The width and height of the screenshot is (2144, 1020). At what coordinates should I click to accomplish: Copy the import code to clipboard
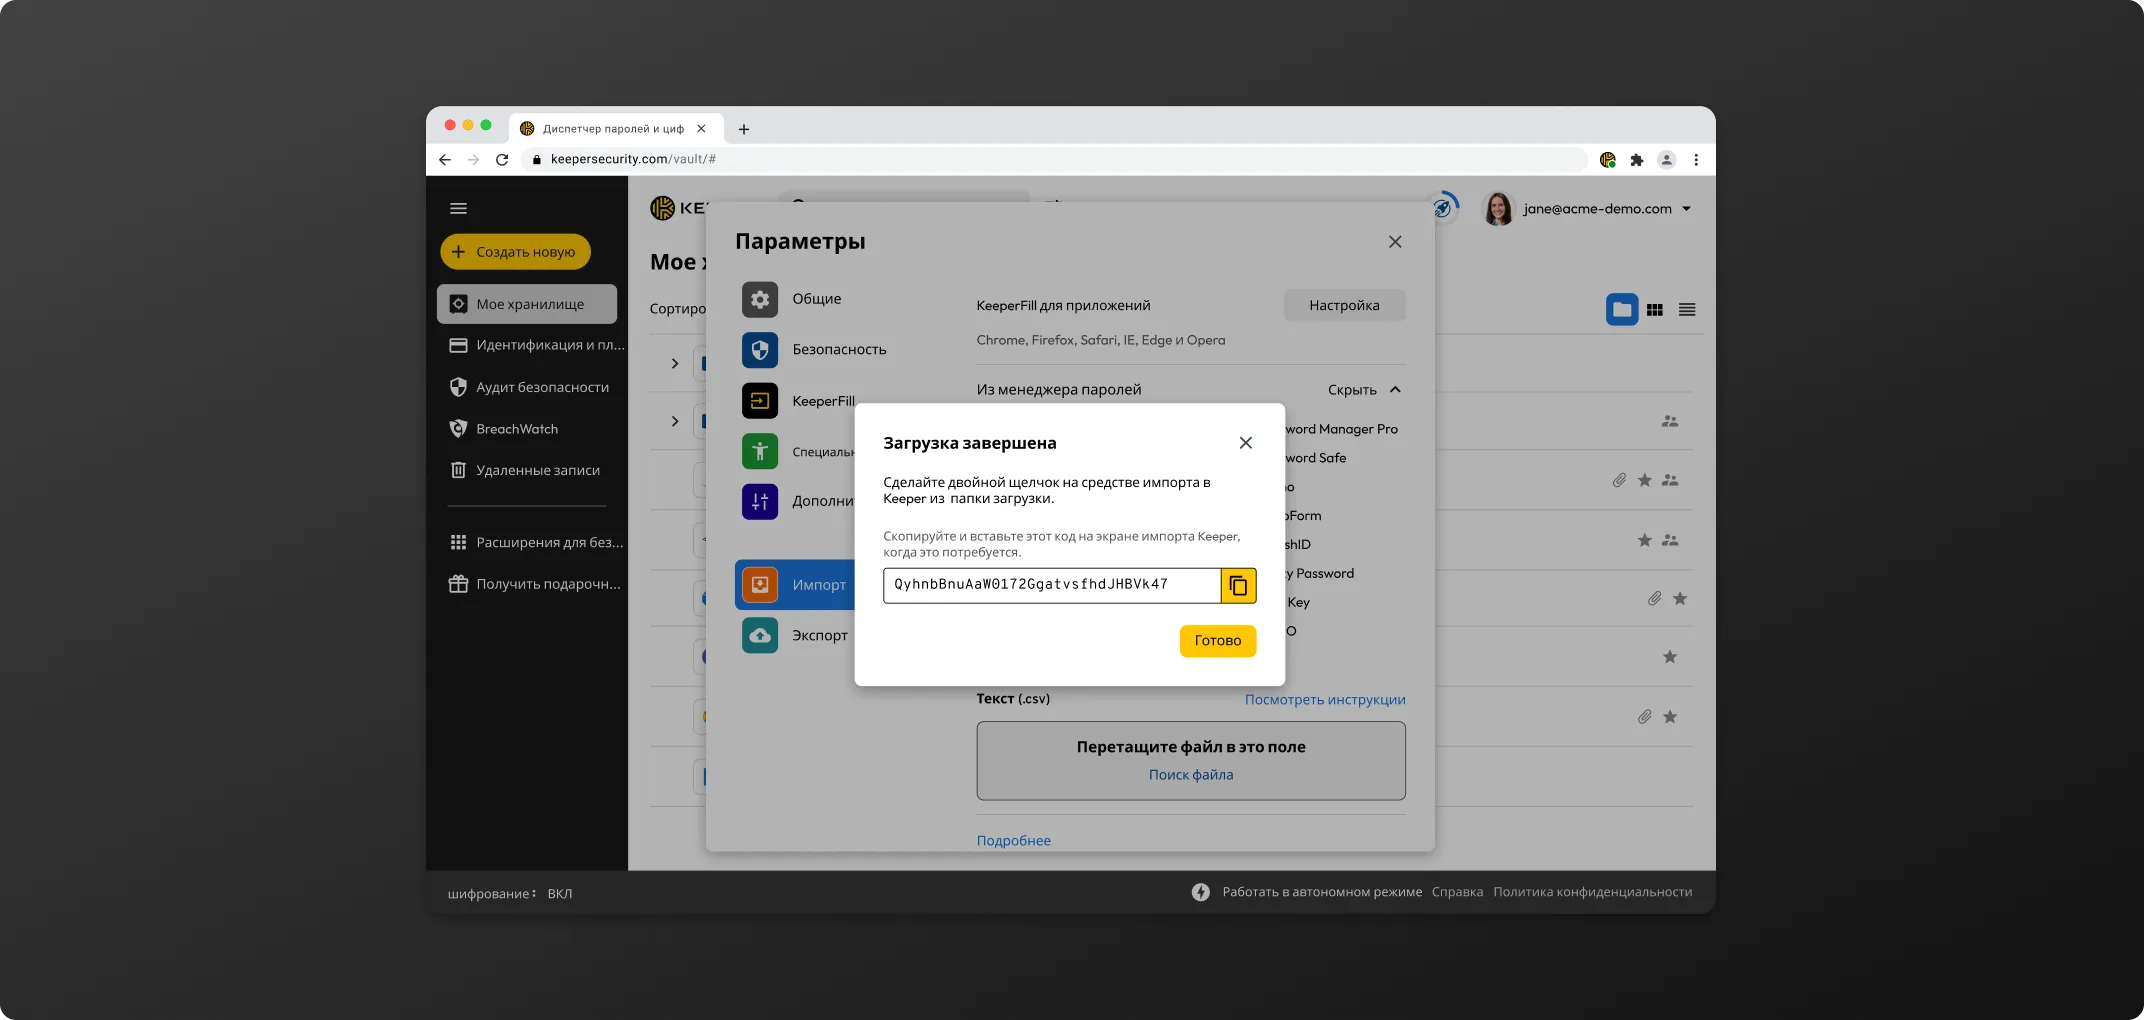click(x=1238, y=585)
